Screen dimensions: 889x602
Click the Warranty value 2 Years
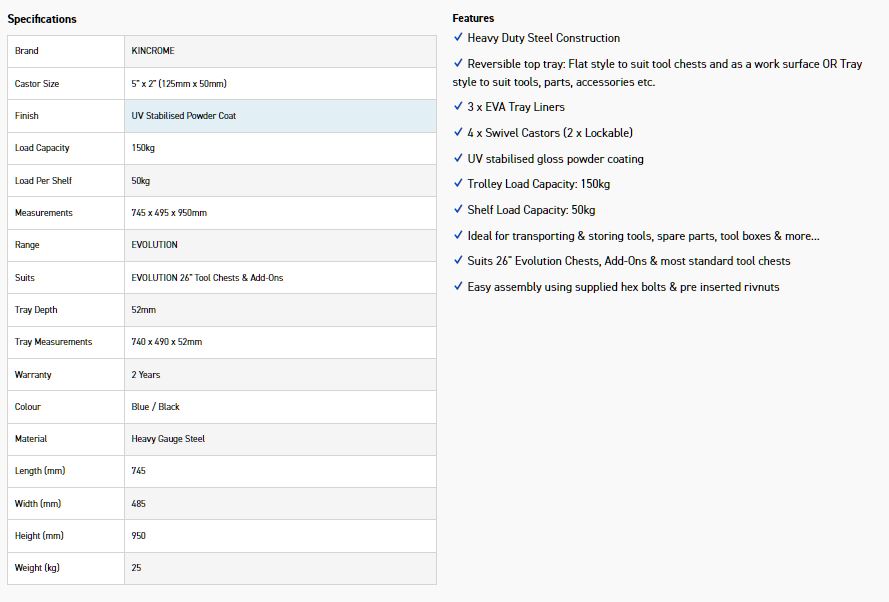[x=146, y=375]
